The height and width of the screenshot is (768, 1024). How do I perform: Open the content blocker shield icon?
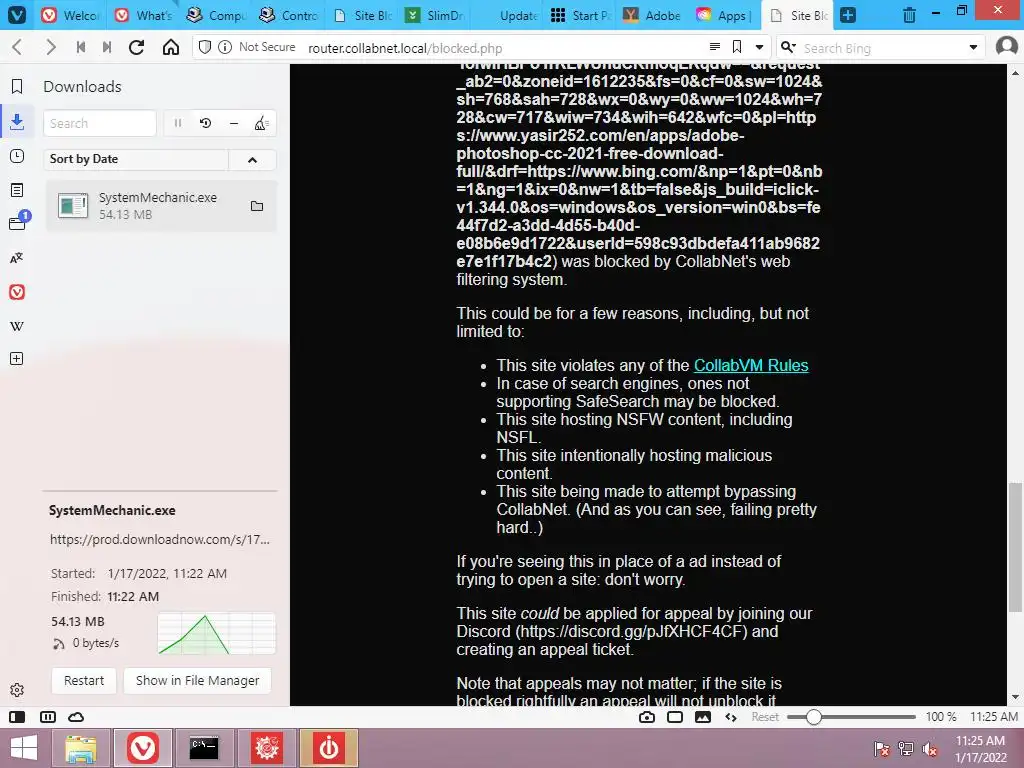[x=205, y=47]
